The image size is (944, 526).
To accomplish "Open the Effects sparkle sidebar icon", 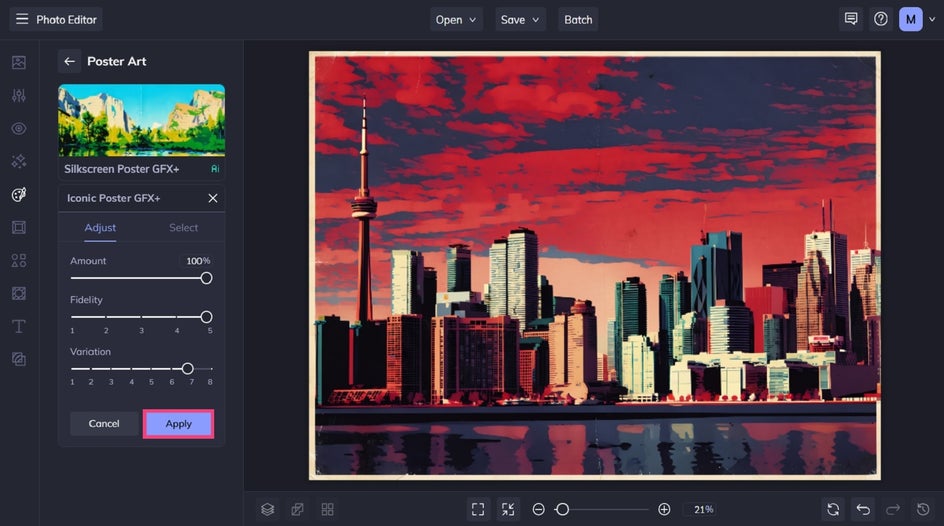I will [x=19, y=161].
